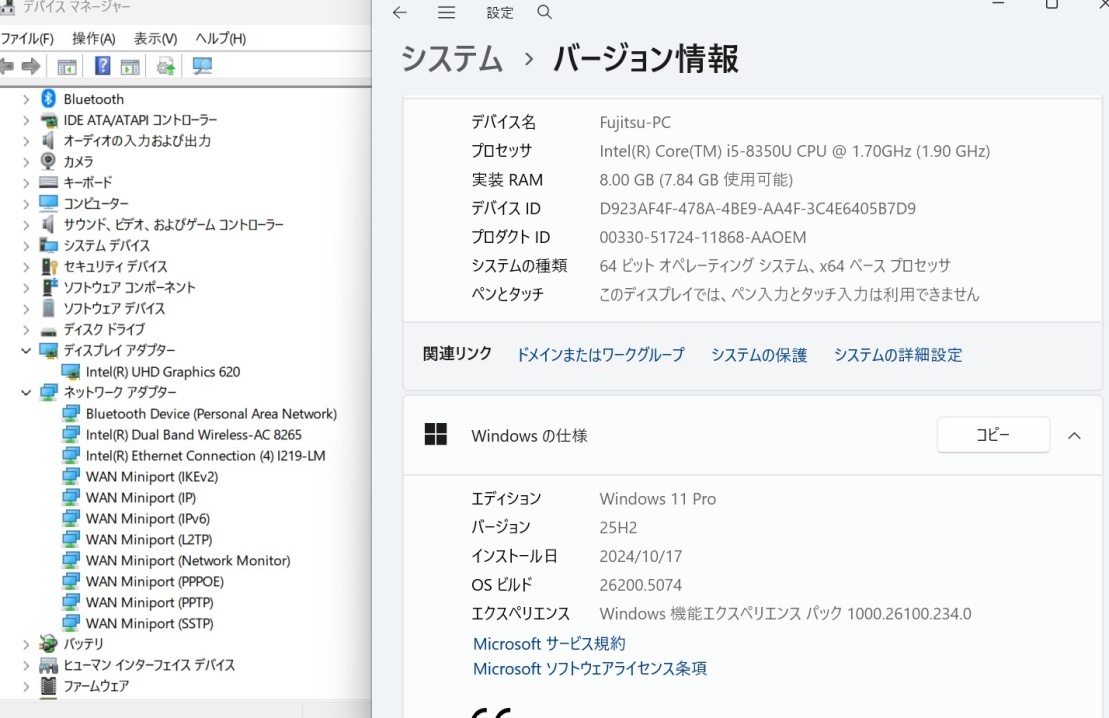Expand the Bluetooth tree node
The image size is (1109, 718).
pos(26,99)
